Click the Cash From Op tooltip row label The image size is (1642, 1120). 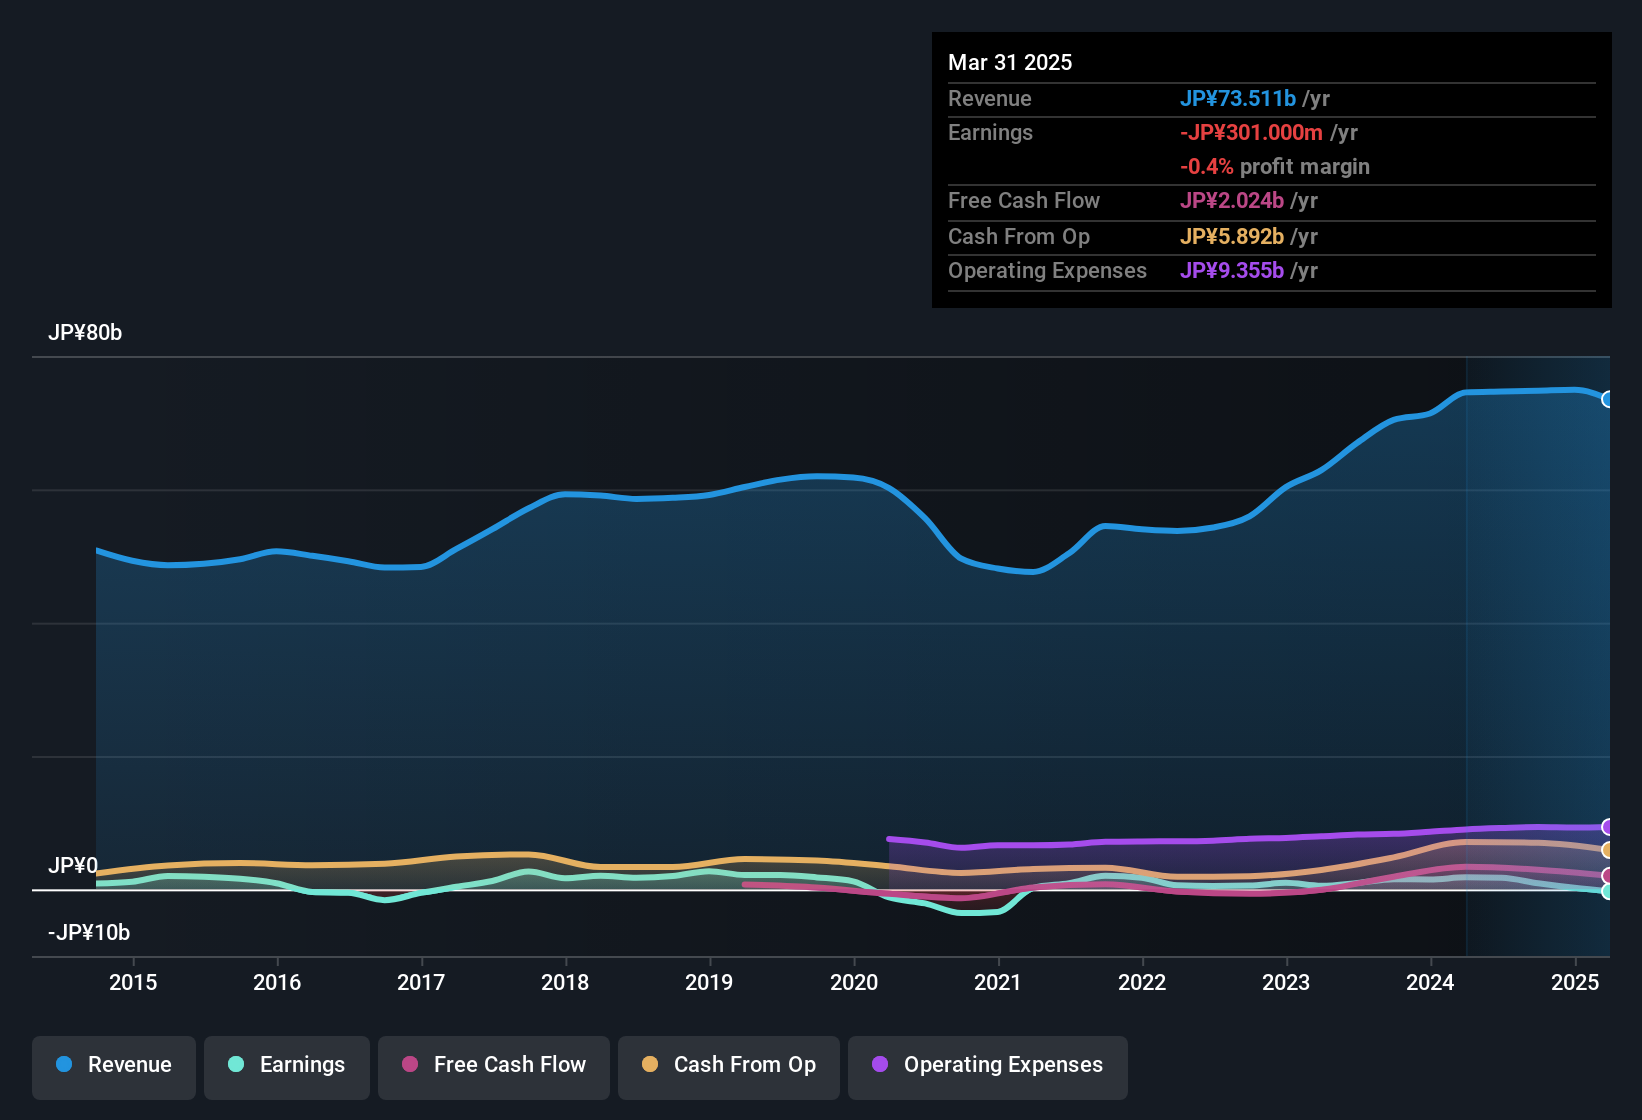pyautogui.click(x=1019, y=236)
